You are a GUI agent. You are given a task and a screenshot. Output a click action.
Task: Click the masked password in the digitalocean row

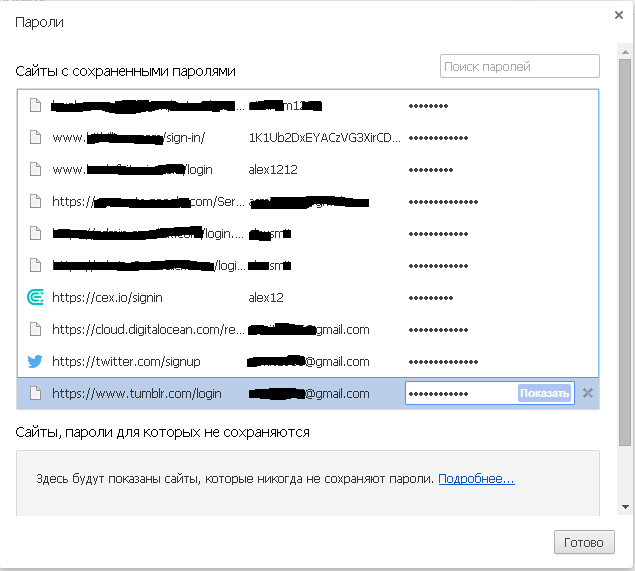[438, 330]
